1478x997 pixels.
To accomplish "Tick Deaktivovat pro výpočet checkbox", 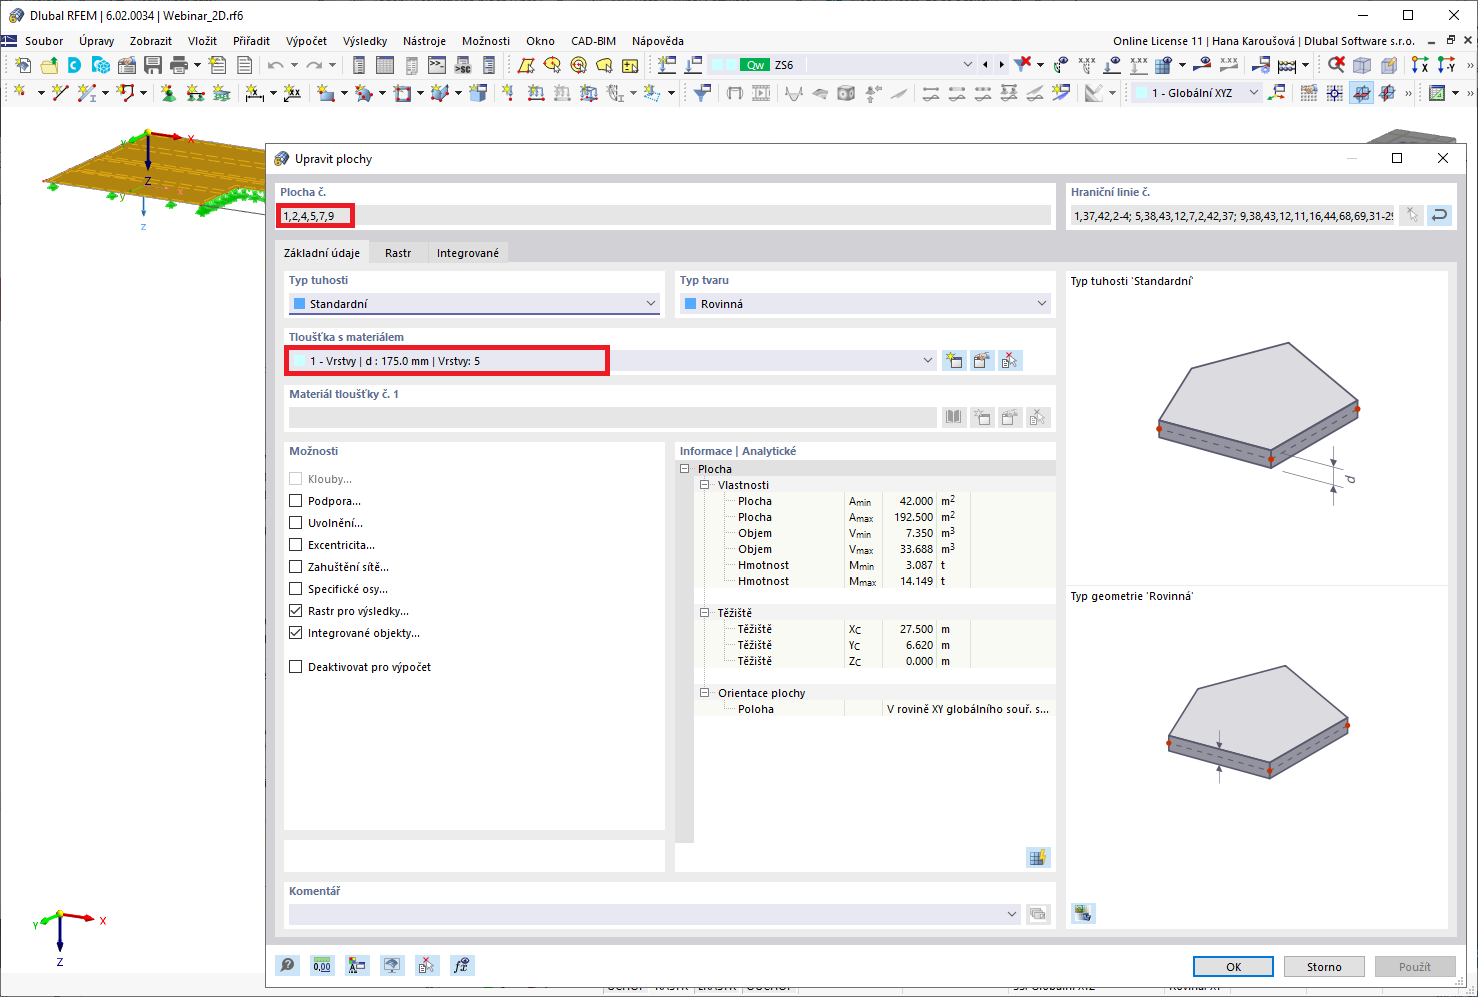I will (x=296, y=667).
